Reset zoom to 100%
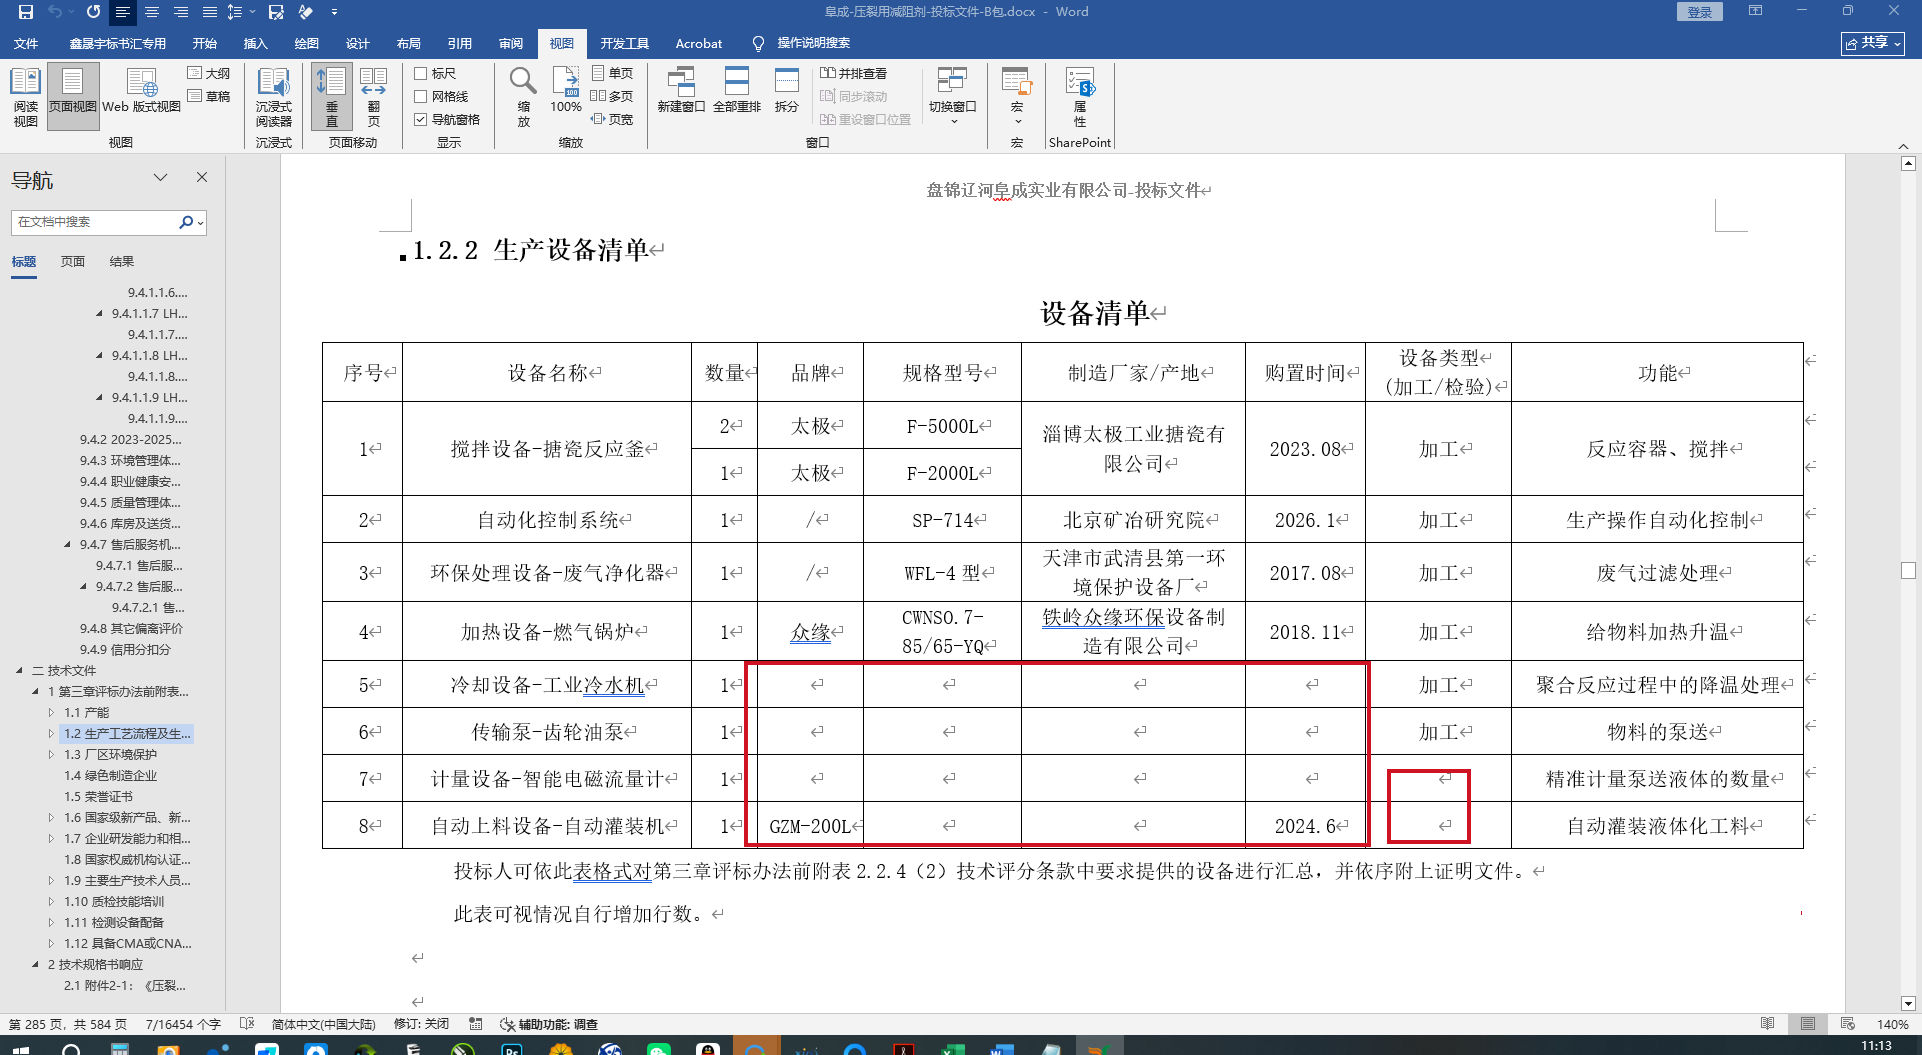This screenshot has width=1922, height=1055. coord(566,92)
